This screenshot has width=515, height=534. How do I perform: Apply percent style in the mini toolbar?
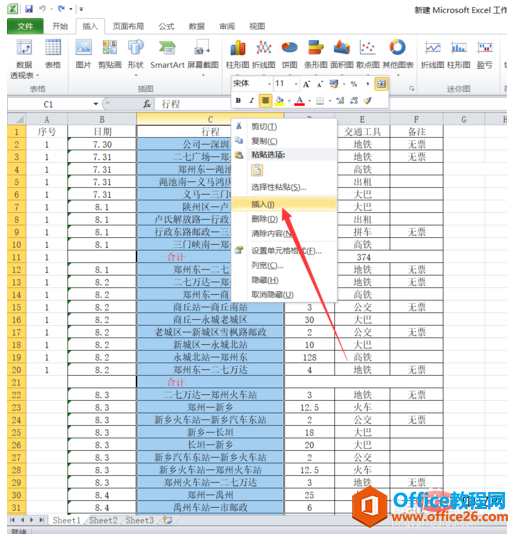coord(354,84)
